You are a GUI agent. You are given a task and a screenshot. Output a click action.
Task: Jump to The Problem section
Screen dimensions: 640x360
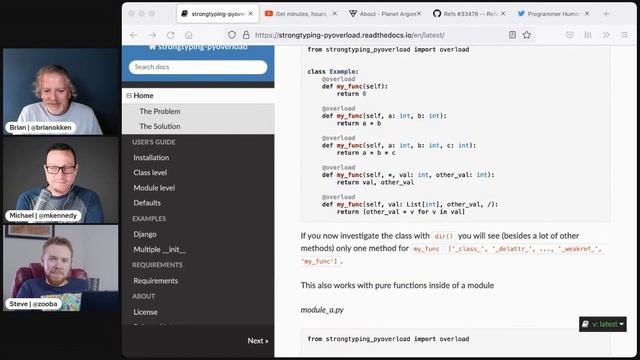coord(160,111)
